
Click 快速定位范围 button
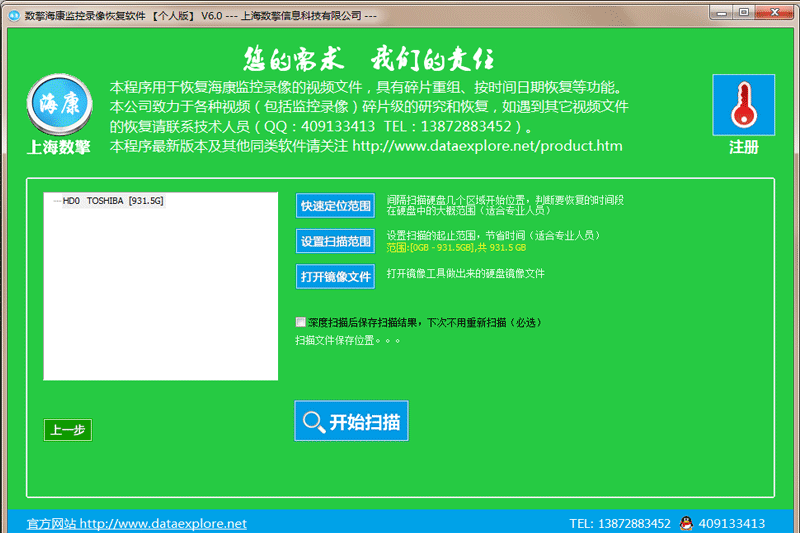(335, 206)
